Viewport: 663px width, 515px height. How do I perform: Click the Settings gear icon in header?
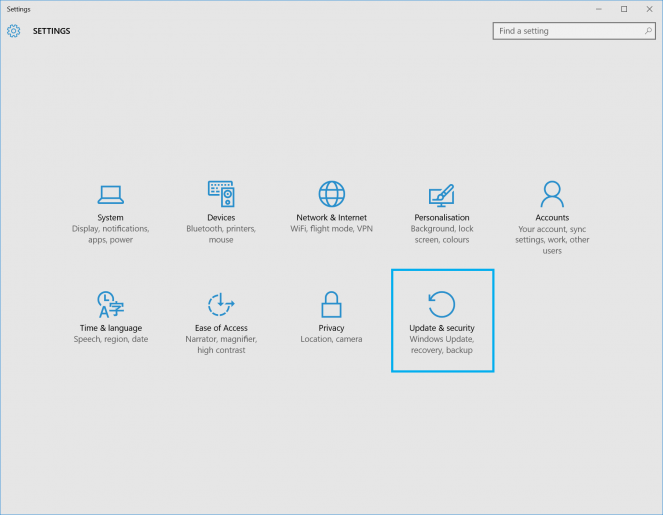14,31
